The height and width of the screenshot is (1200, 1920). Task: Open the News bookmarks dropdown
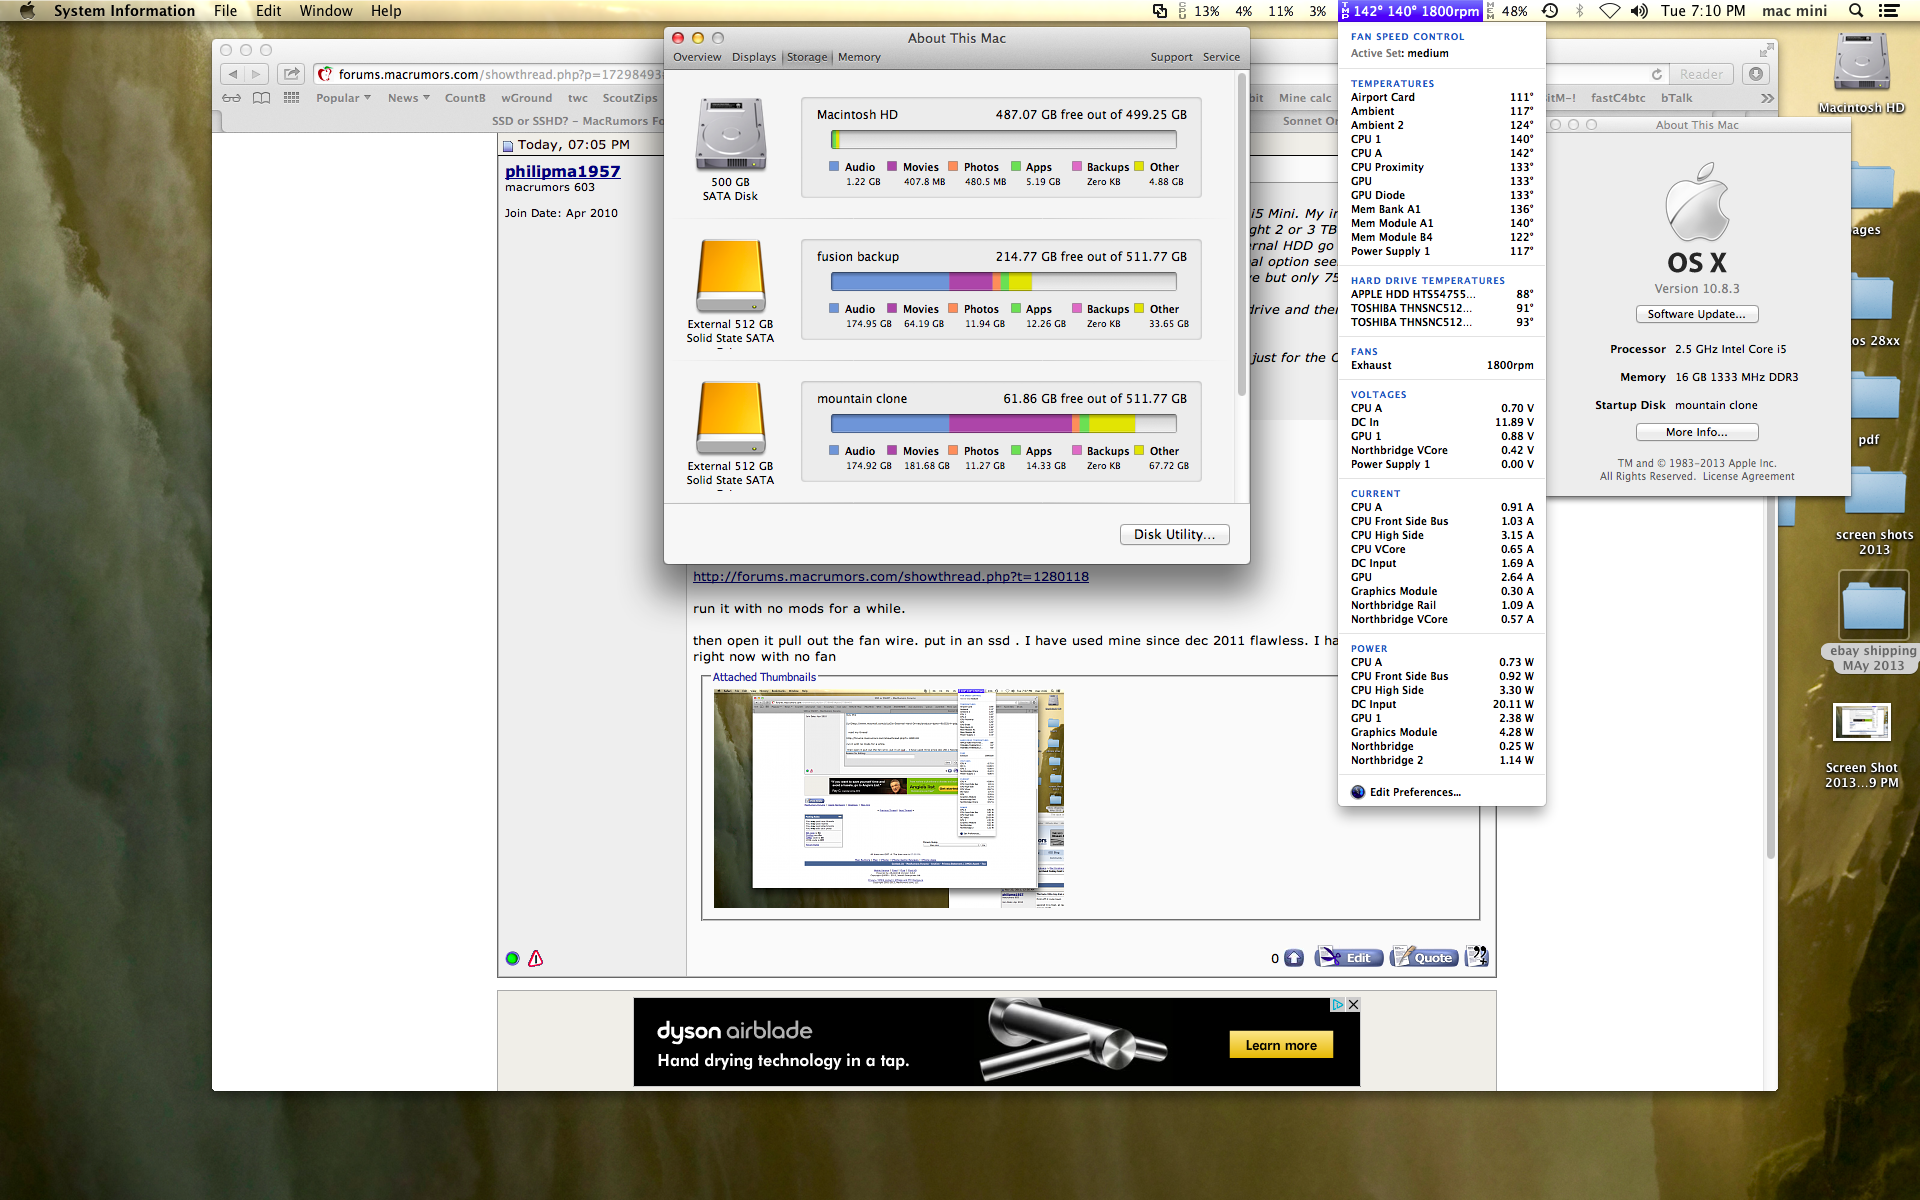pos(408,98)
